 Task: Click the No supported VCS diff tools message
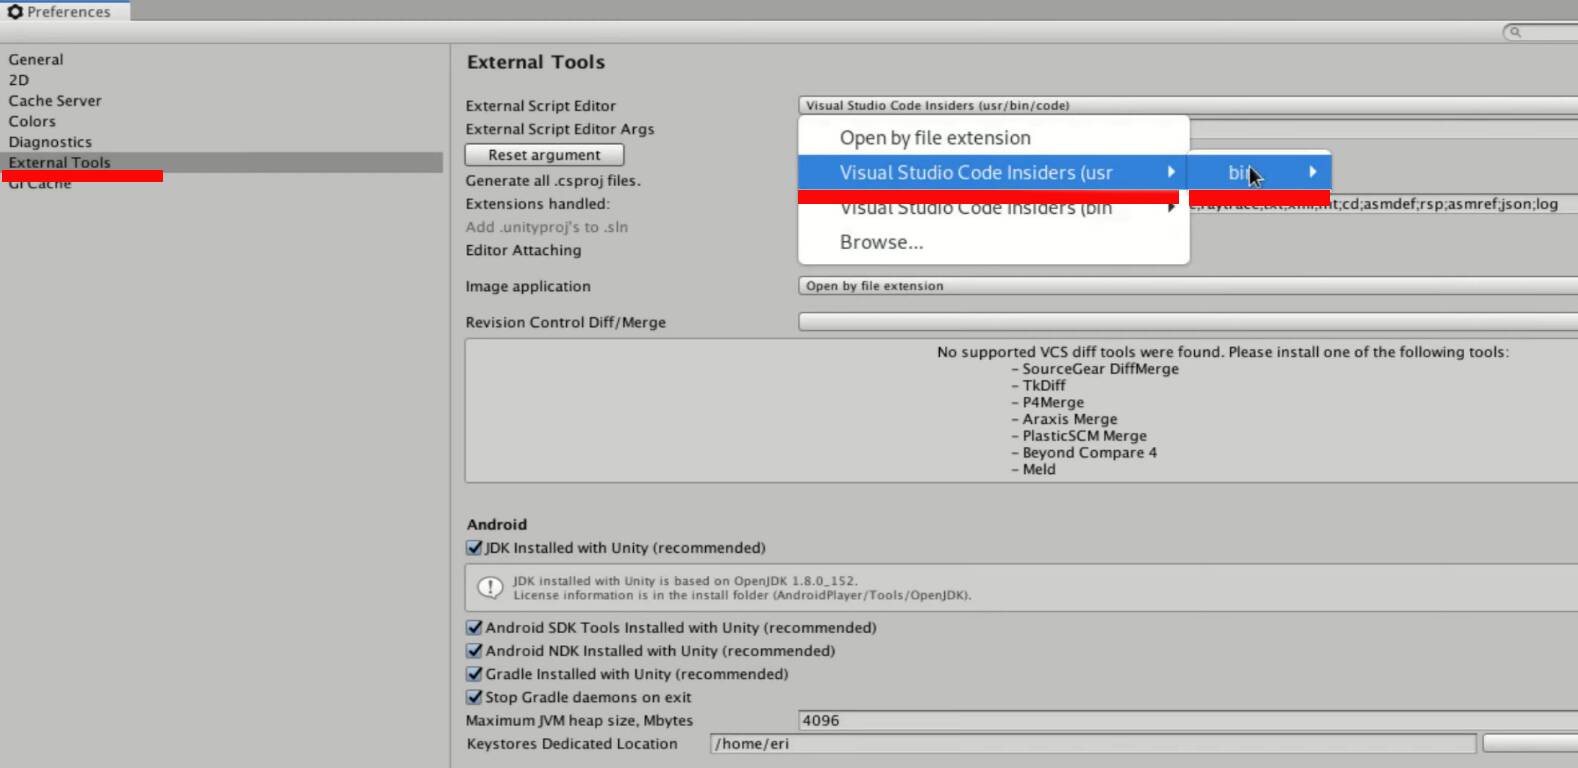[1223, 352]
